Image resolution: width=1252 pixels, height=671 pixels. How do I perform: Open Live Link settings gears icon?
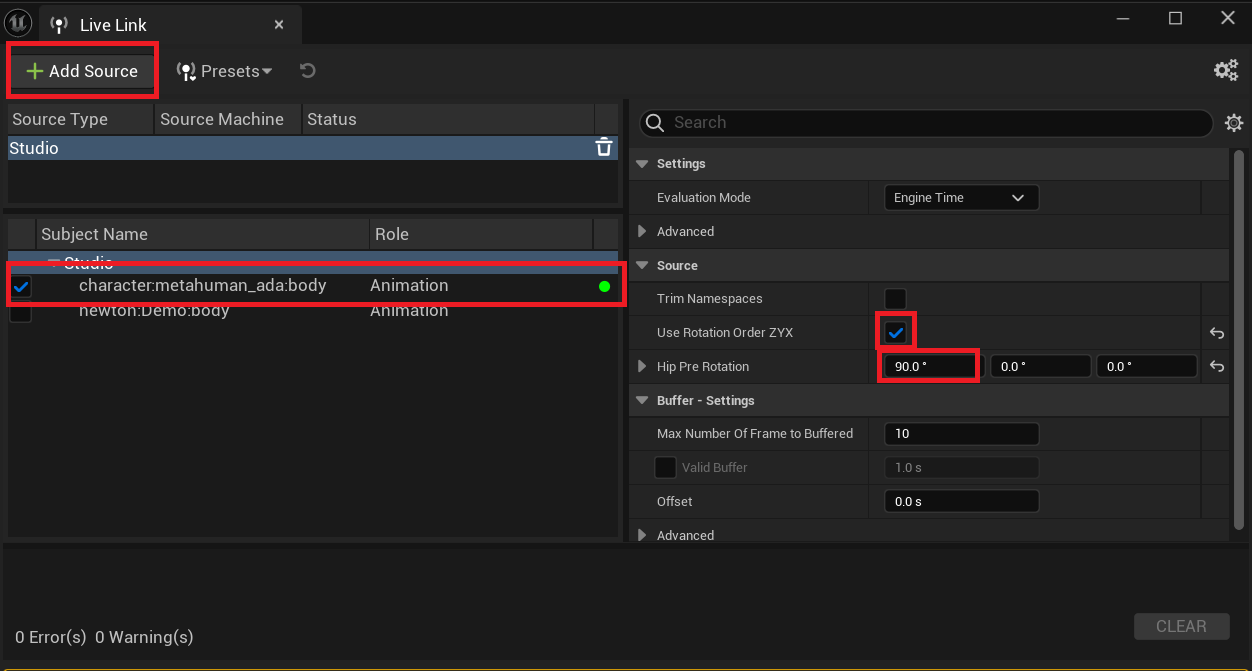click(1226, 70)
